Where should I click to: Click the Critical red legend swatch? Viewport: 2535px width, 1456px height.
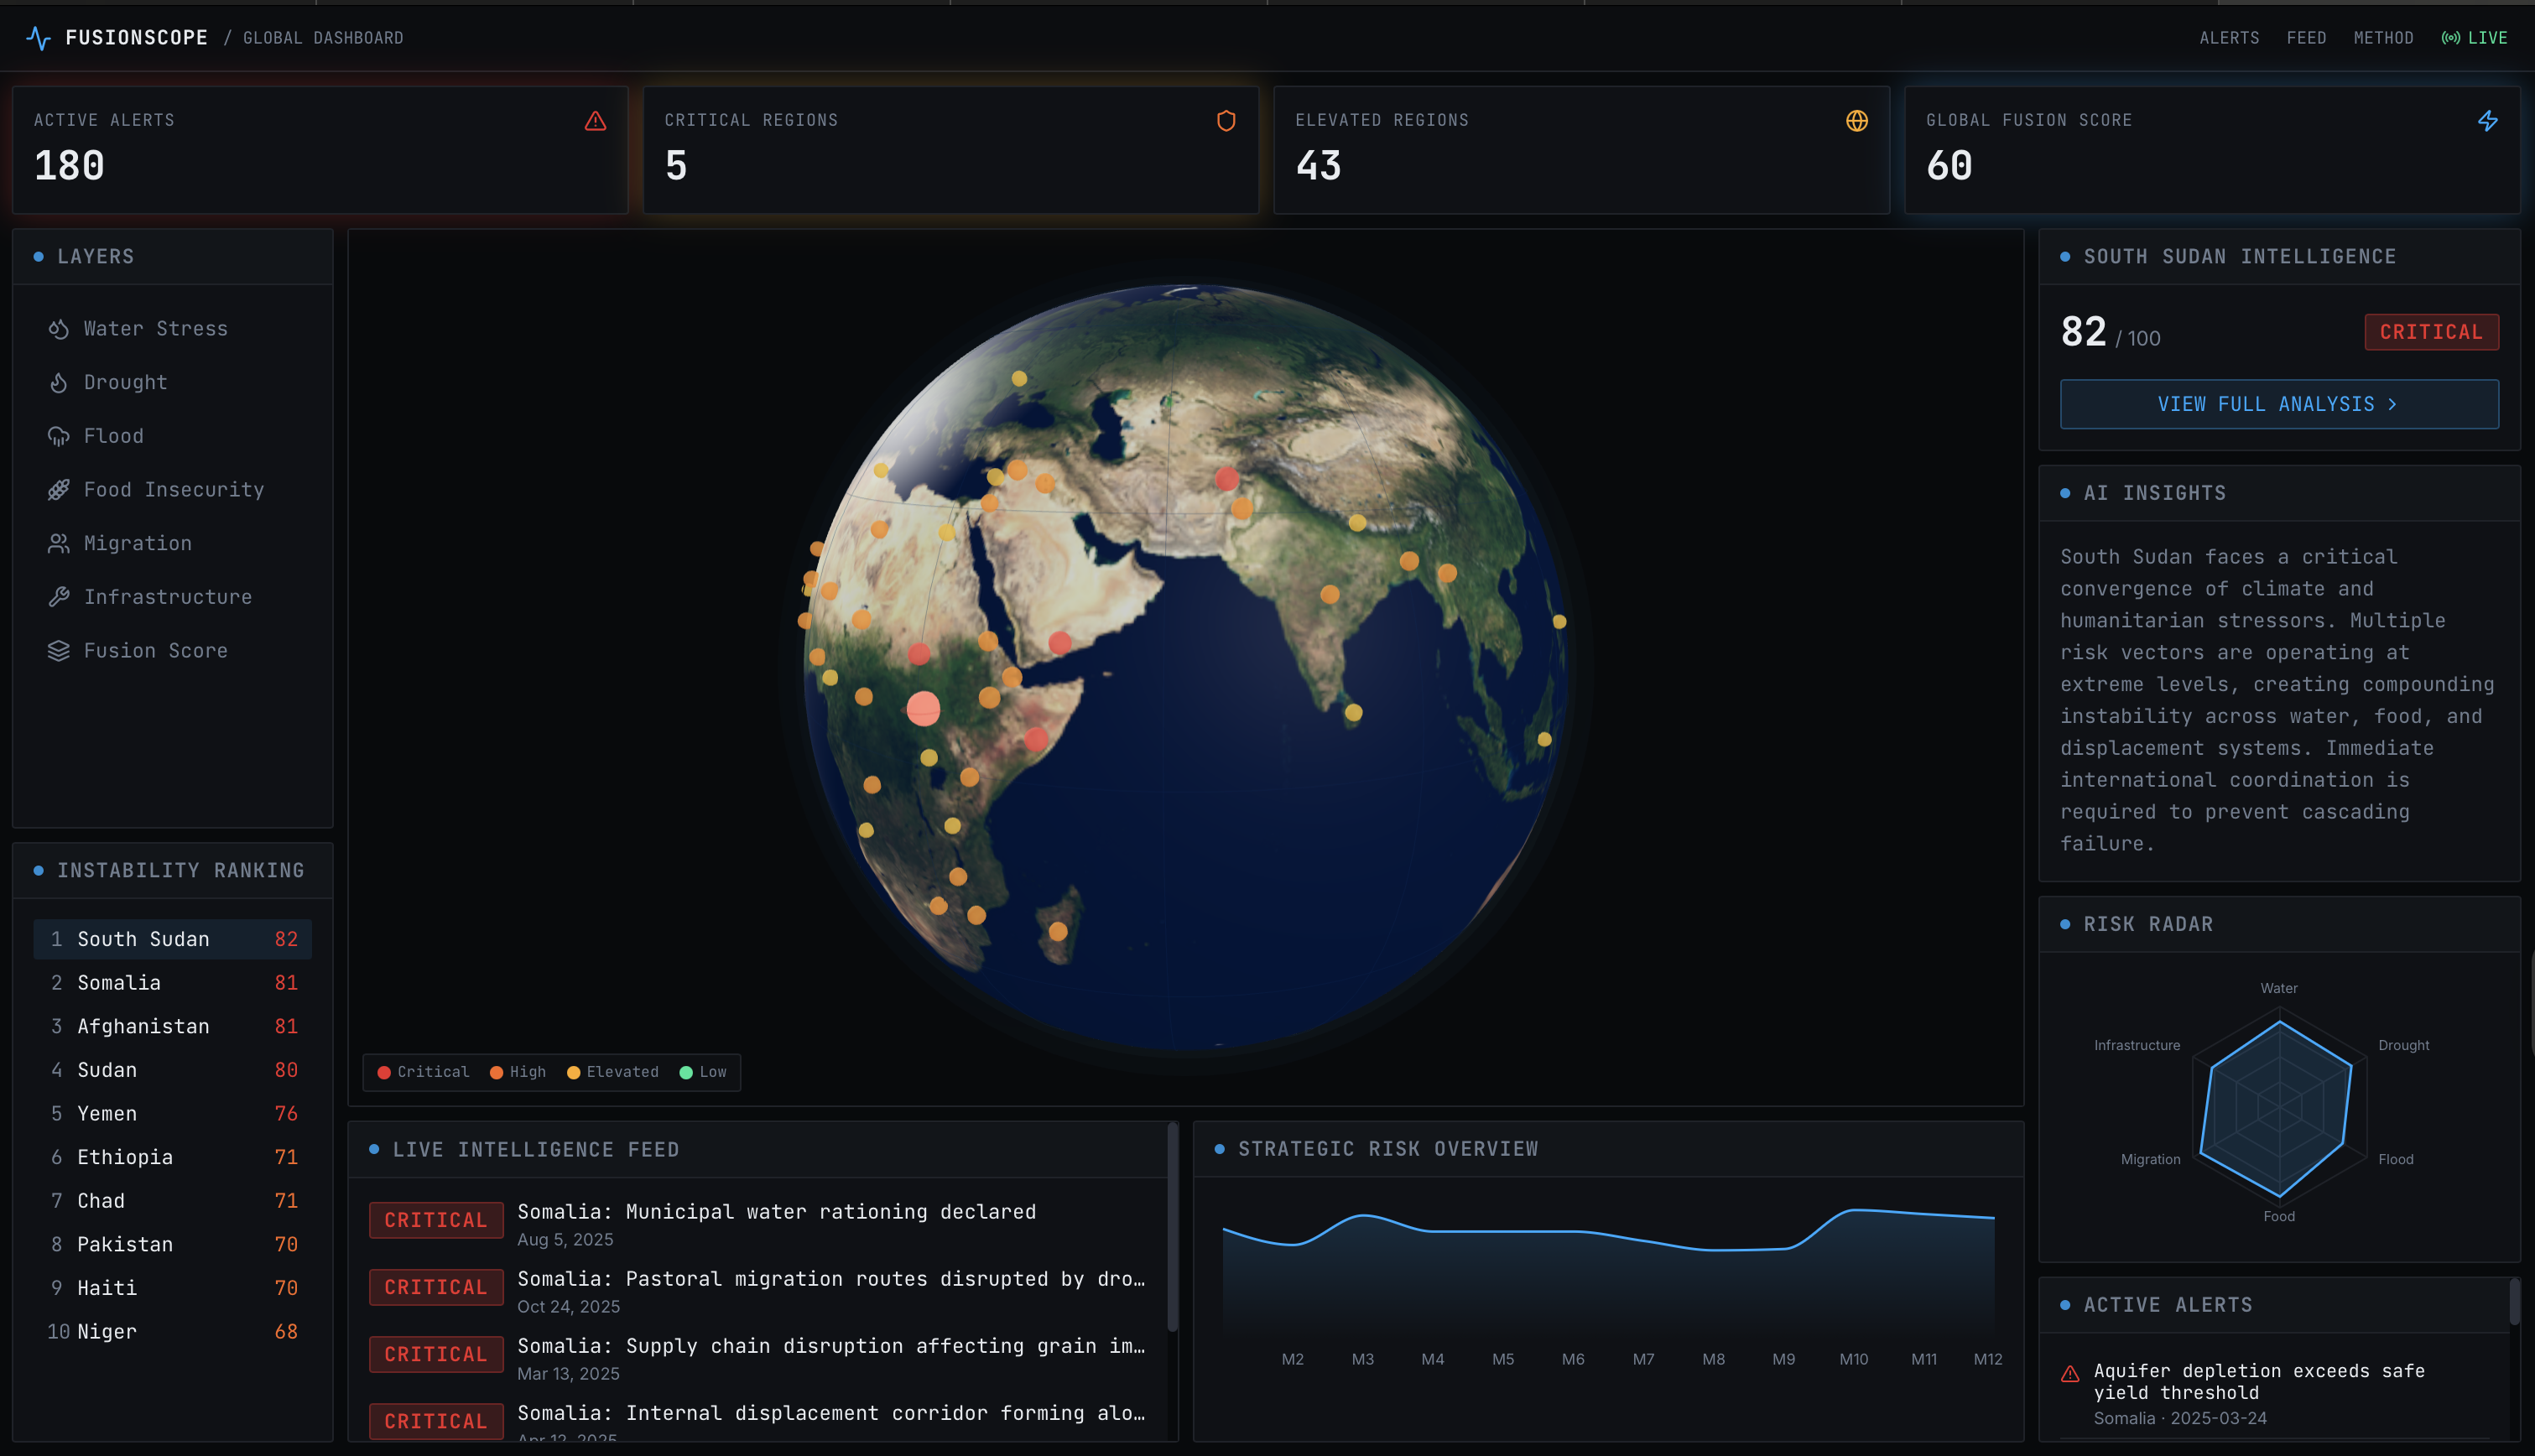pyautogui.click(x=384, y=1072)
